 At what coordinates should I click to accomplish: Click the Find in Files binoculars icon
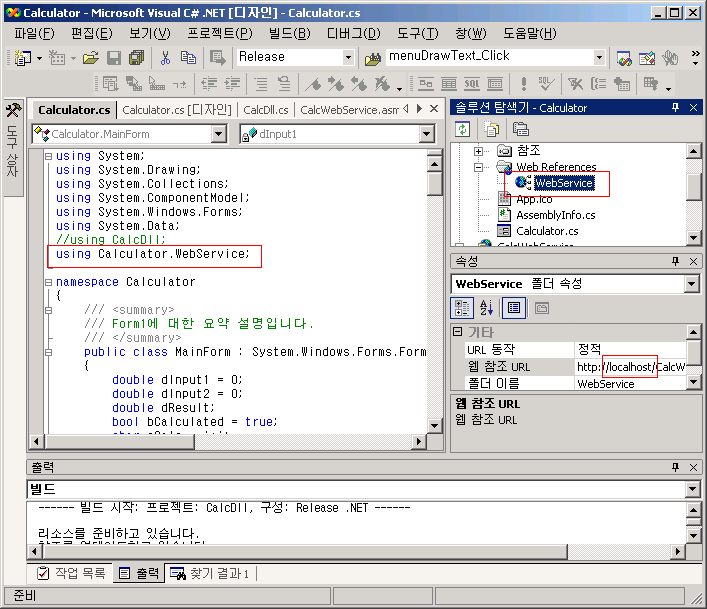(x=373, y=59)
